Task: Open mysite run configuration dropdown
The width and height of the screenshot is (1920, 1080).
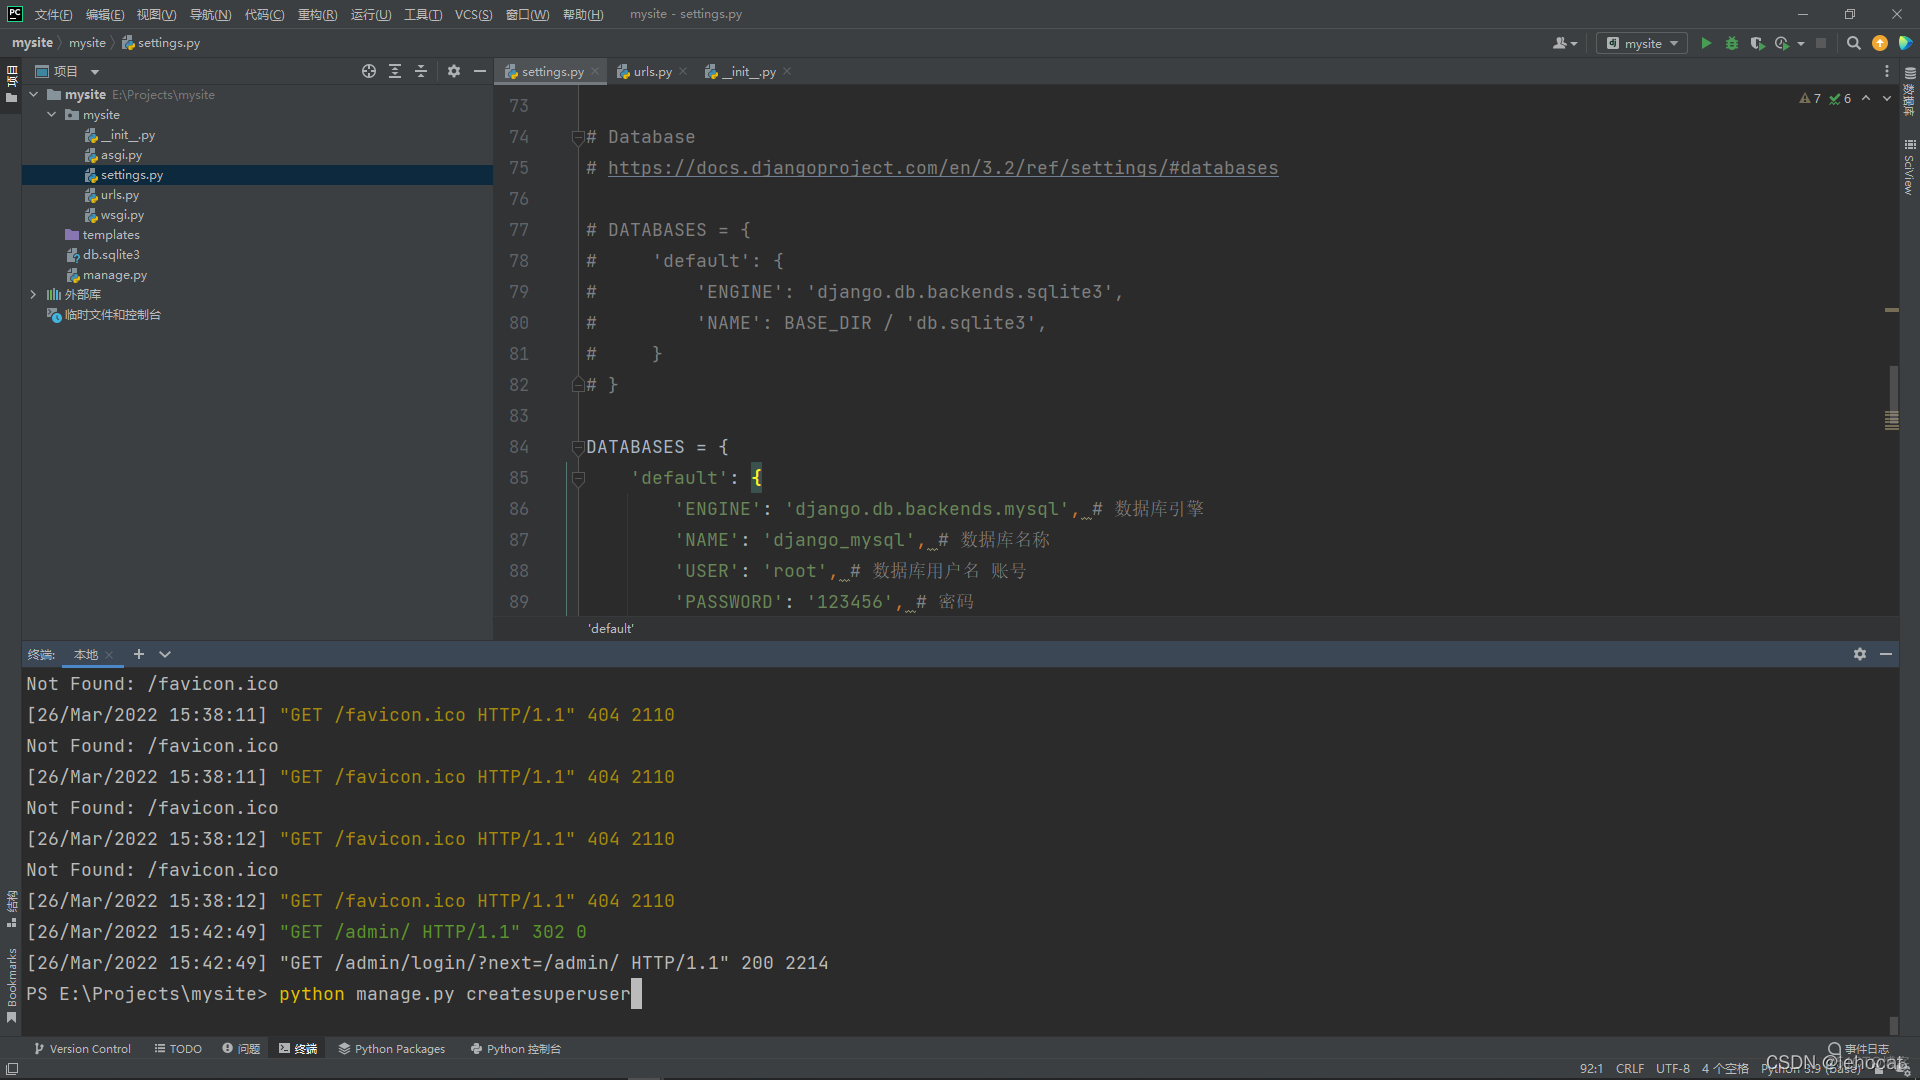Action: coord(1642,43)
